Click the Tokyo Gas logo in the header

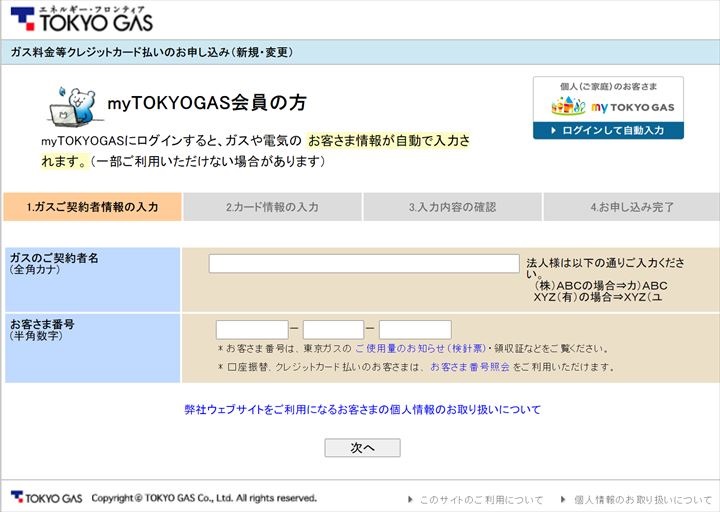pyautogui.click(x=82, y=19)
